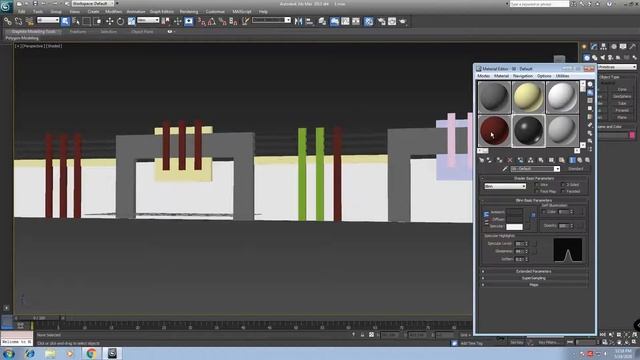Click the Cone primitive button
The image size is (640, 360).
622,89
